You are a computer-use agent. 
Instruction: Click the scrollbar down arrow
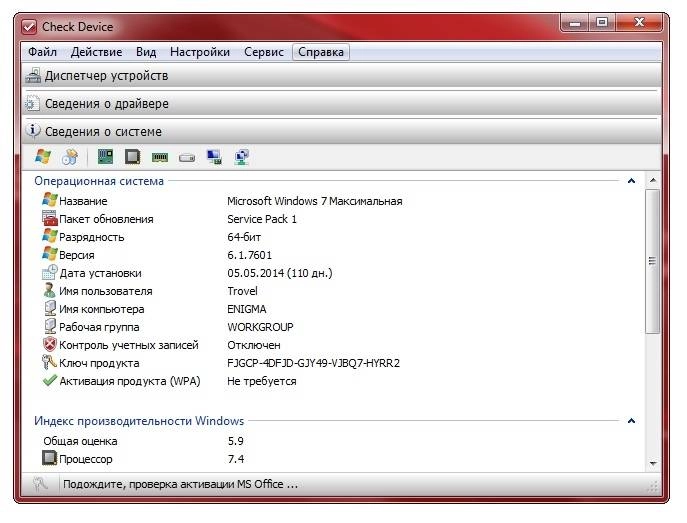653,463
